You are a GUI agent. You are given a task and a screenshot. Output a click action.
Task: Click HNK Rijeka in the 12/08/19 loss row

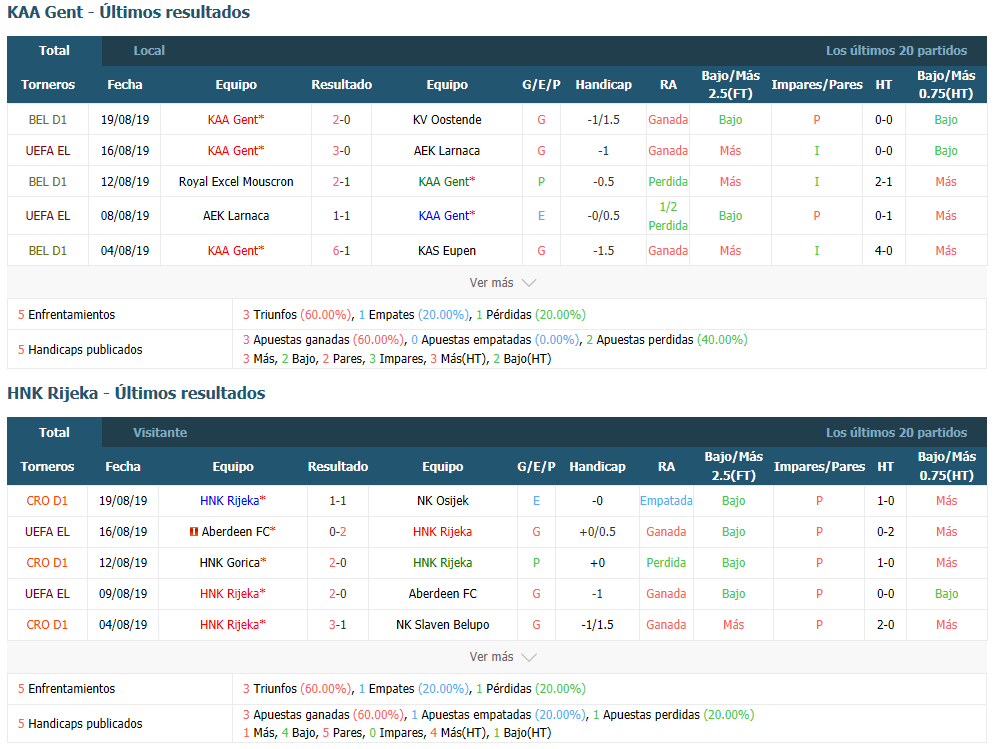[x=443, y=563]
